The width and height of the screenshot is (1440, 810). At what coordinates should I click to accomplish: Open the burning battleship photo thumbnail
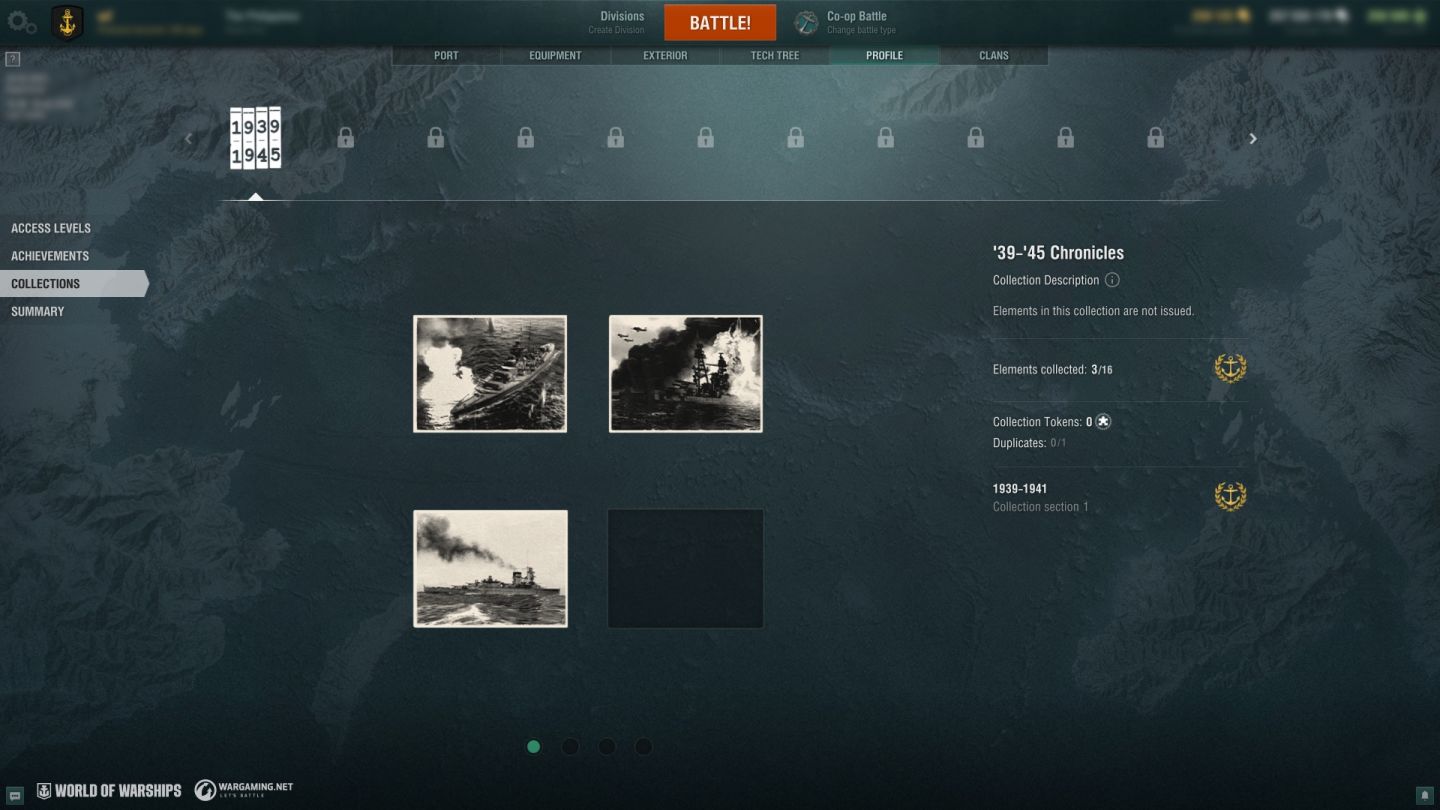685,374
